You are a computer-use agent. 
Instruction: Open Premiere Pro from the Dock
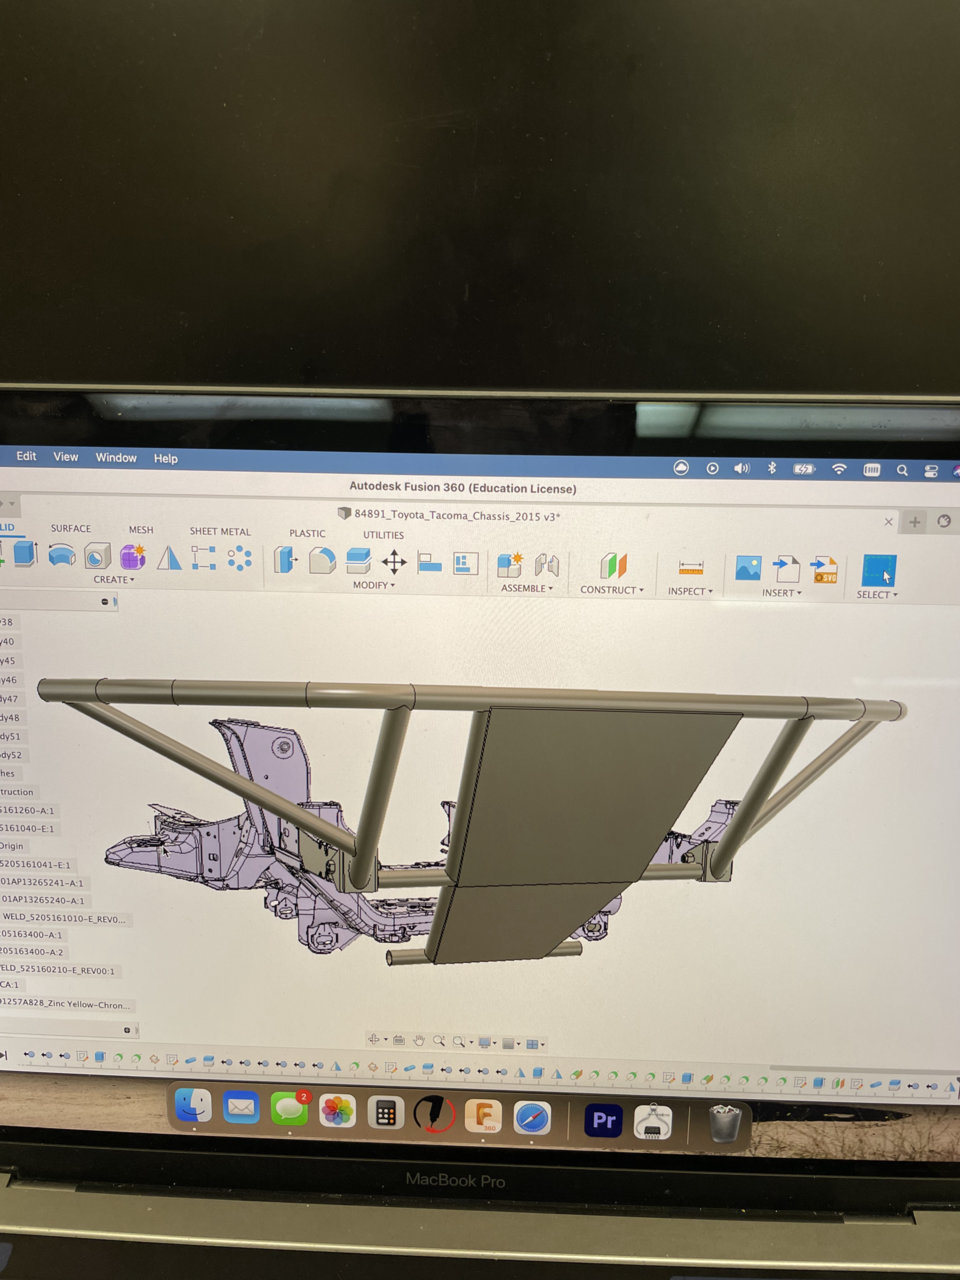pyautogui.click(x=604, y=1120)
